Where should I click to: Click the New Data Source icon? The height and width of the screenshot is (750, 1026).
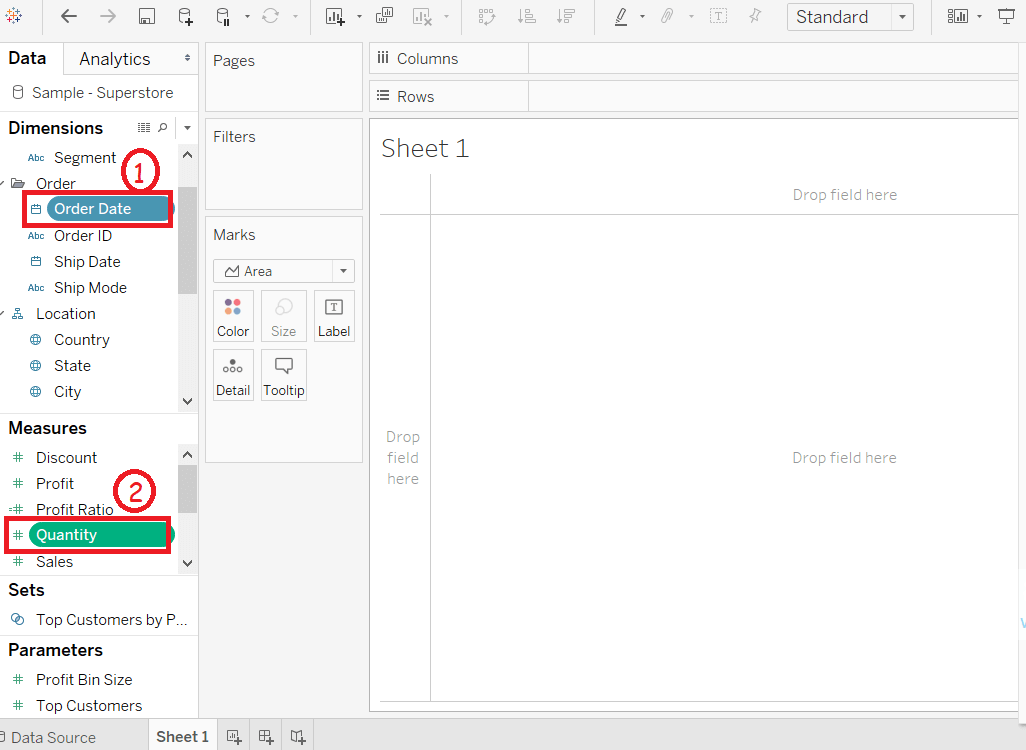click(186, 16)
